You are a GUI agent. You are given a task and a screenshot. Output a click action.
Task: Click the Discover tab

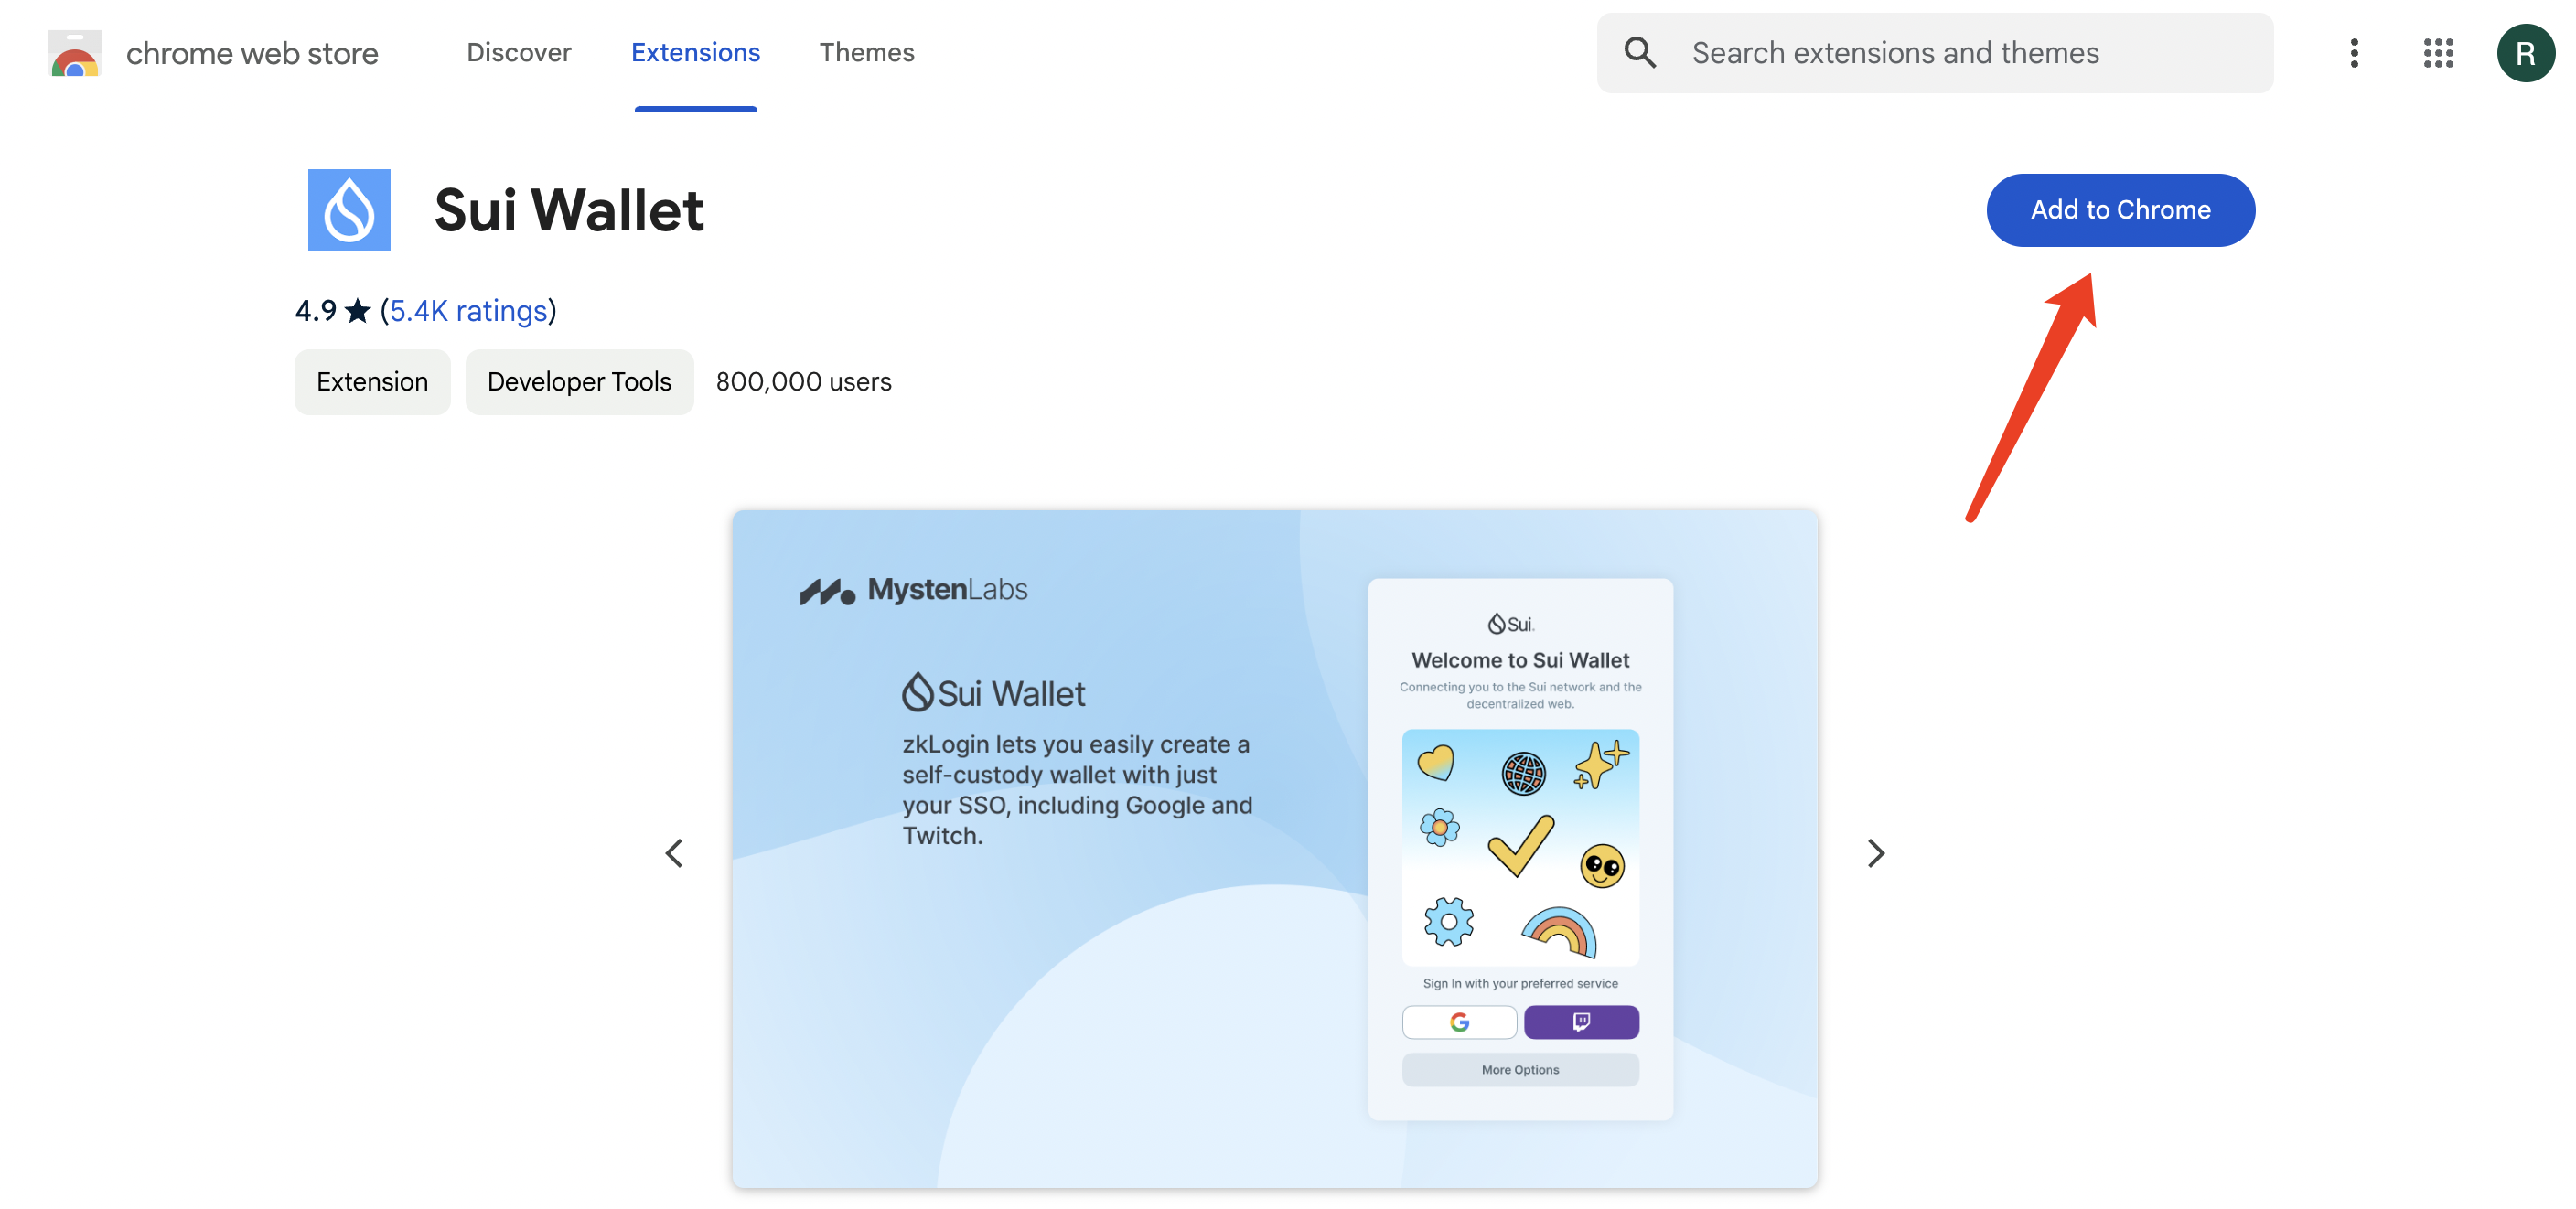point(520,51)
